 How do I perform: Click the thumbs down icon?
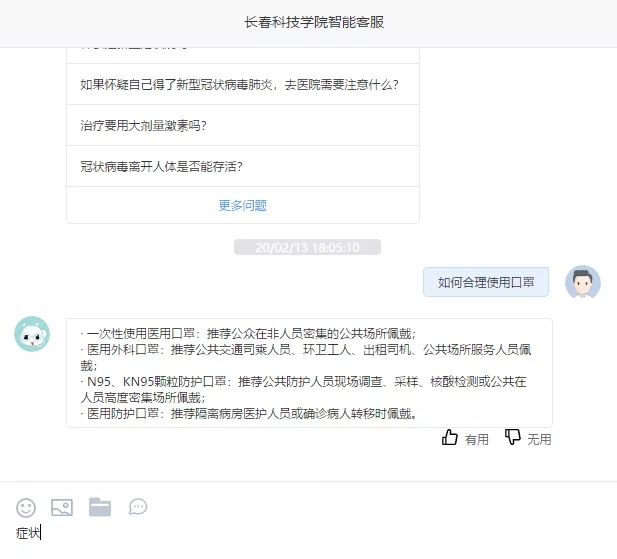[x=513, y=438]
